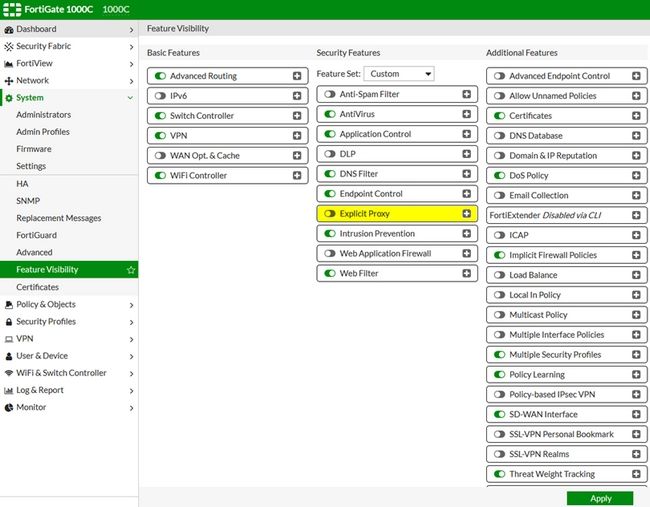
Task: Open the Certificates sidebar link
Action: click(x=37, y=287)
